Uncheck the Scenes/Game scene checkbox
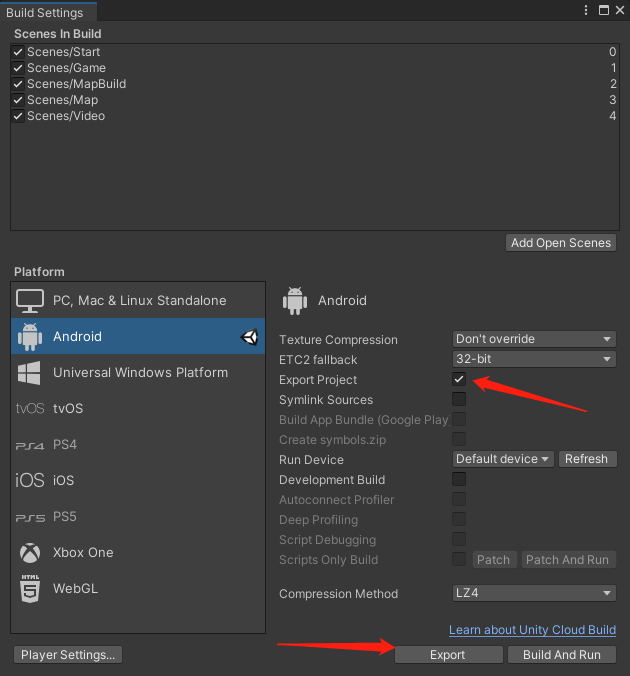This screenshot has height=676, width=630. click(x=18, y=68)
